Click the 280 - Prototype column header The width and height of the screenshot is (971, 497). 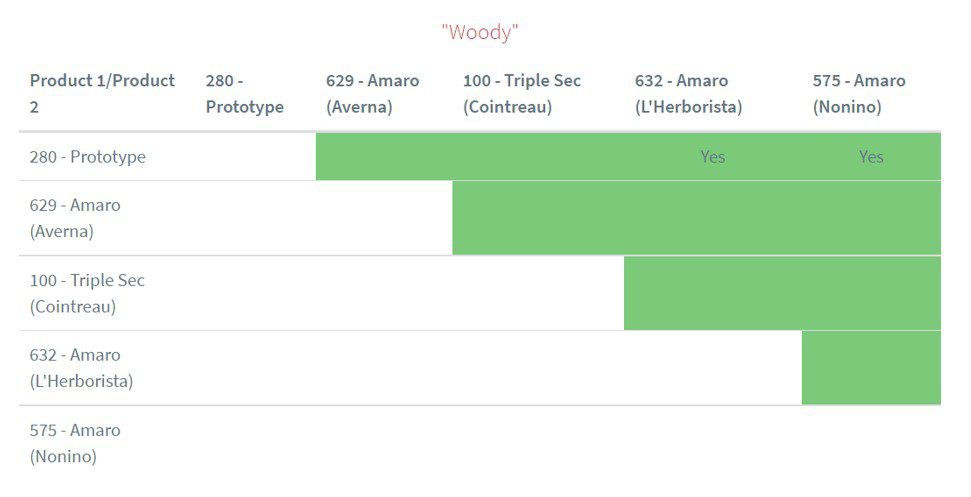(x=245, y=93)
